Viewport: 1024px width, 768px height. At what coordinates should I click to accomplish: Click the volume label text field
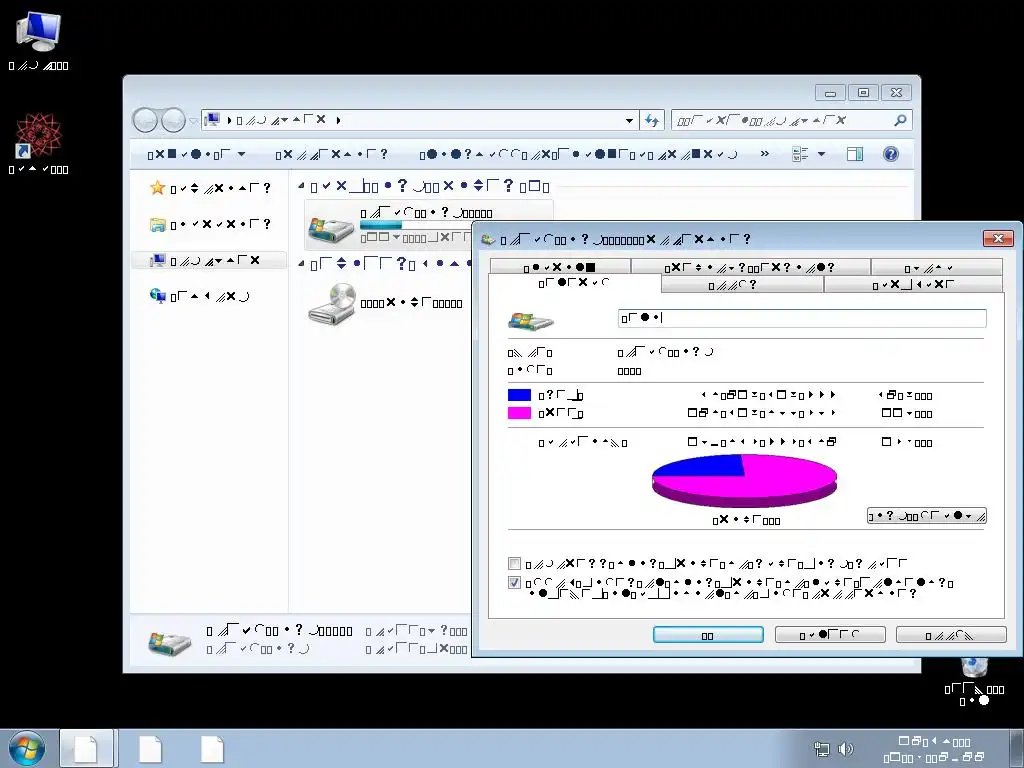click(802, 318)
